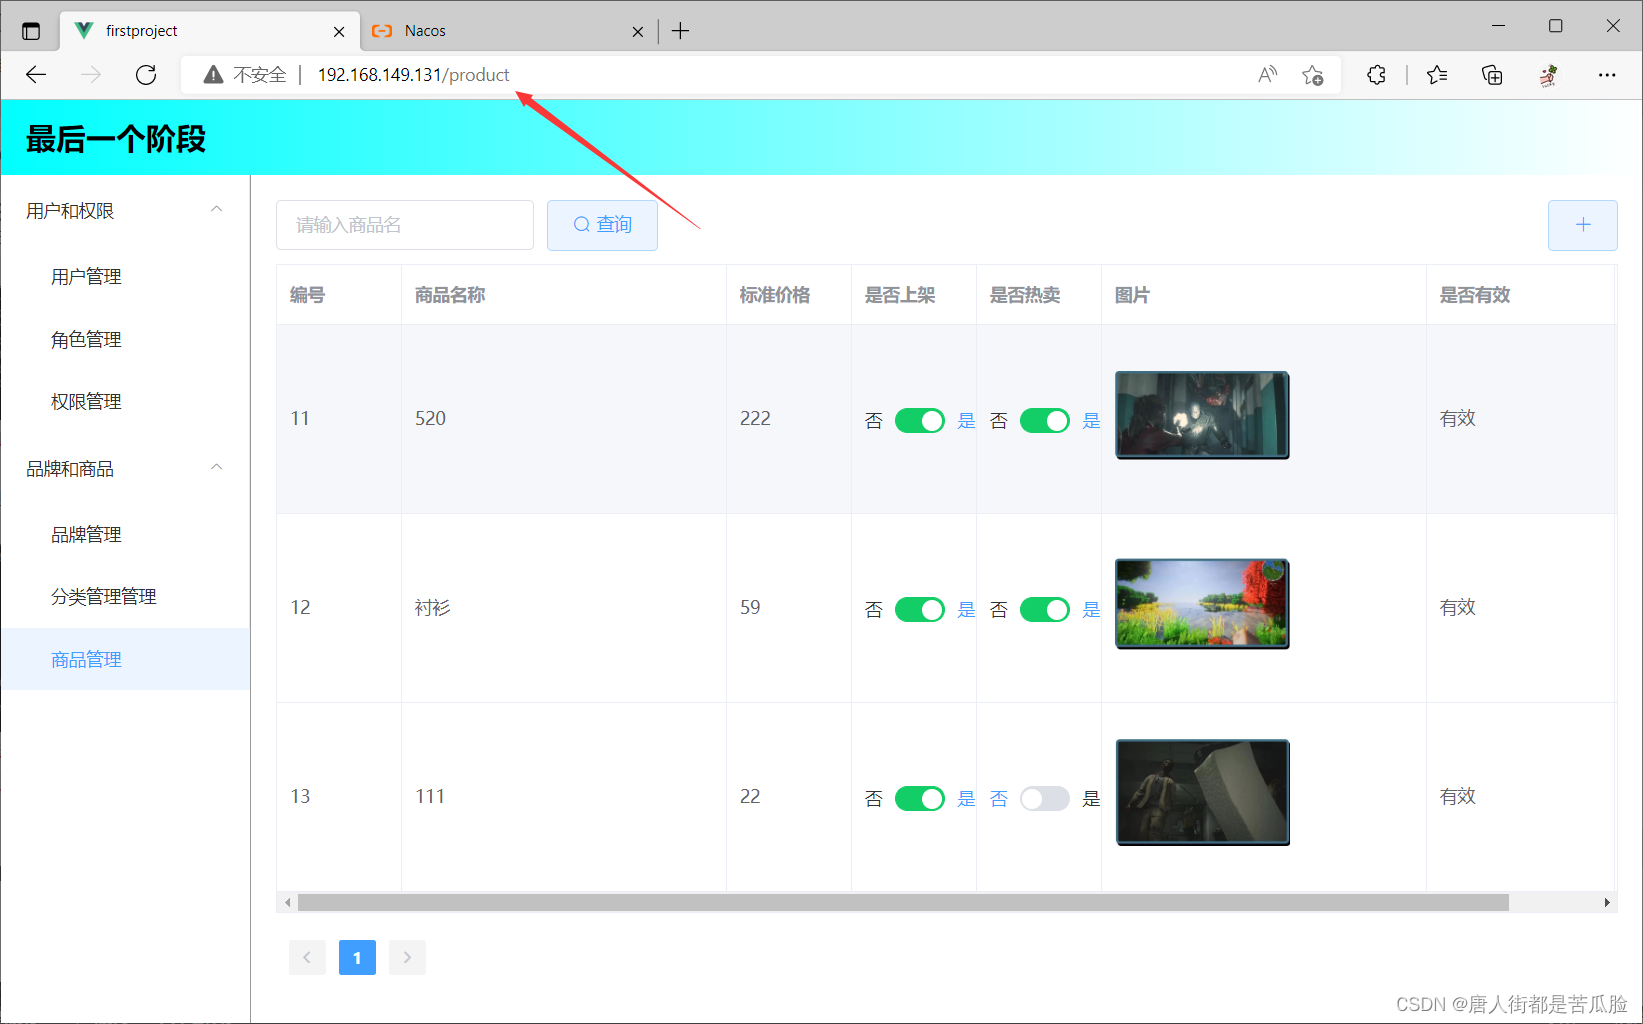
Task: Toggle 是否热卖 switch for product 520
Action: tap(1045, 421)
